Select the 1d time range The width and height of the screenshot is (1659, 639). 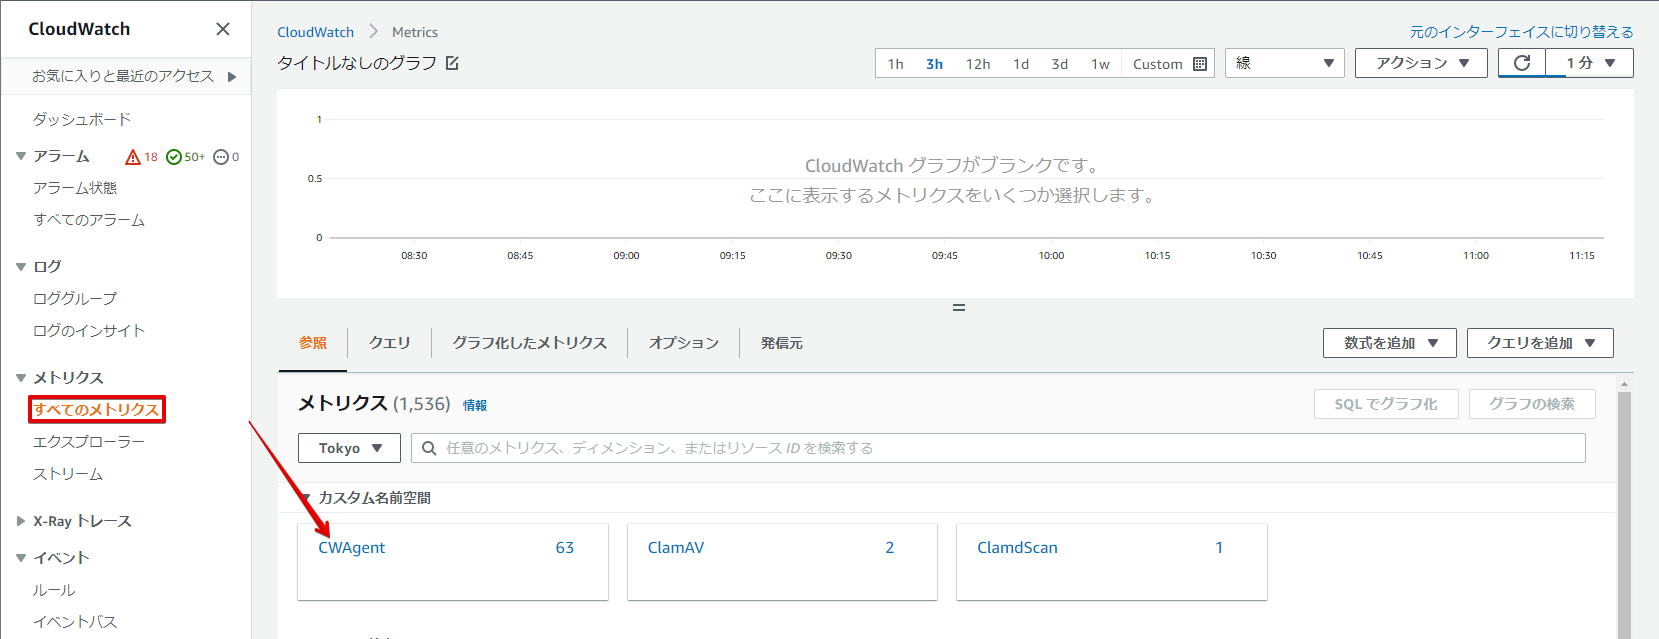point(1021,64)
